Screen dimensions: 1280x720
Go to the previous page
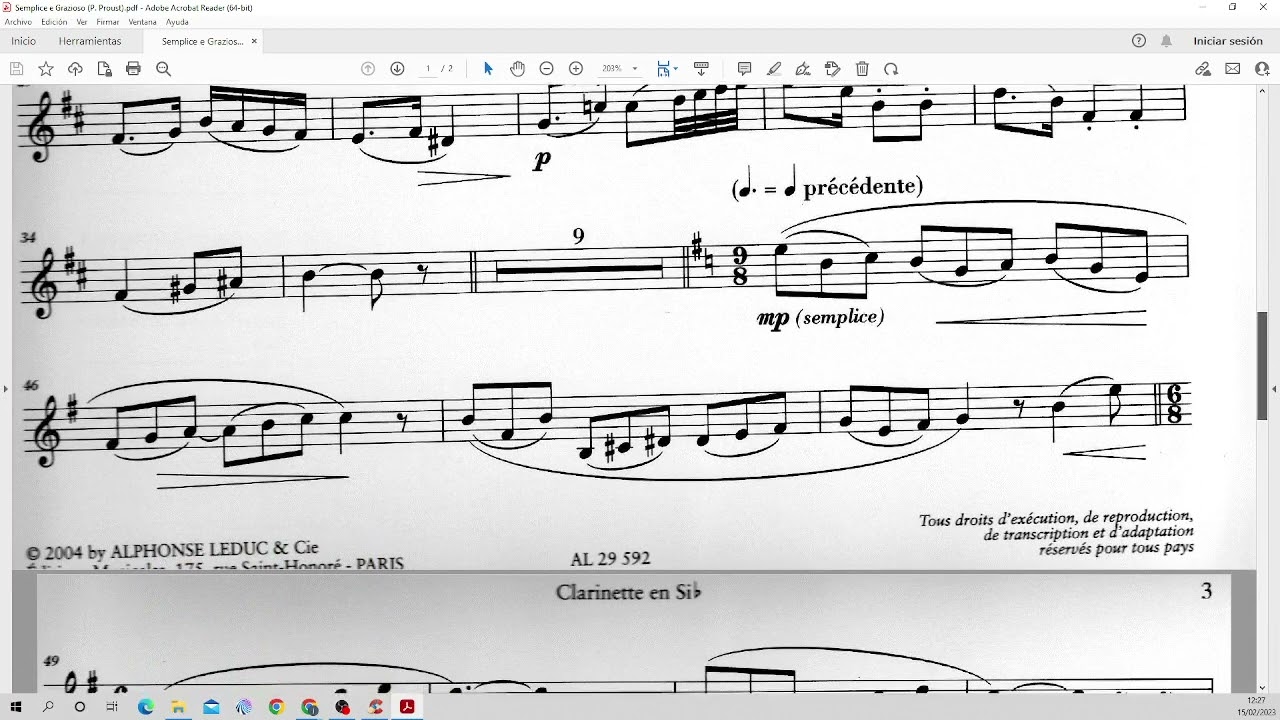368,69
